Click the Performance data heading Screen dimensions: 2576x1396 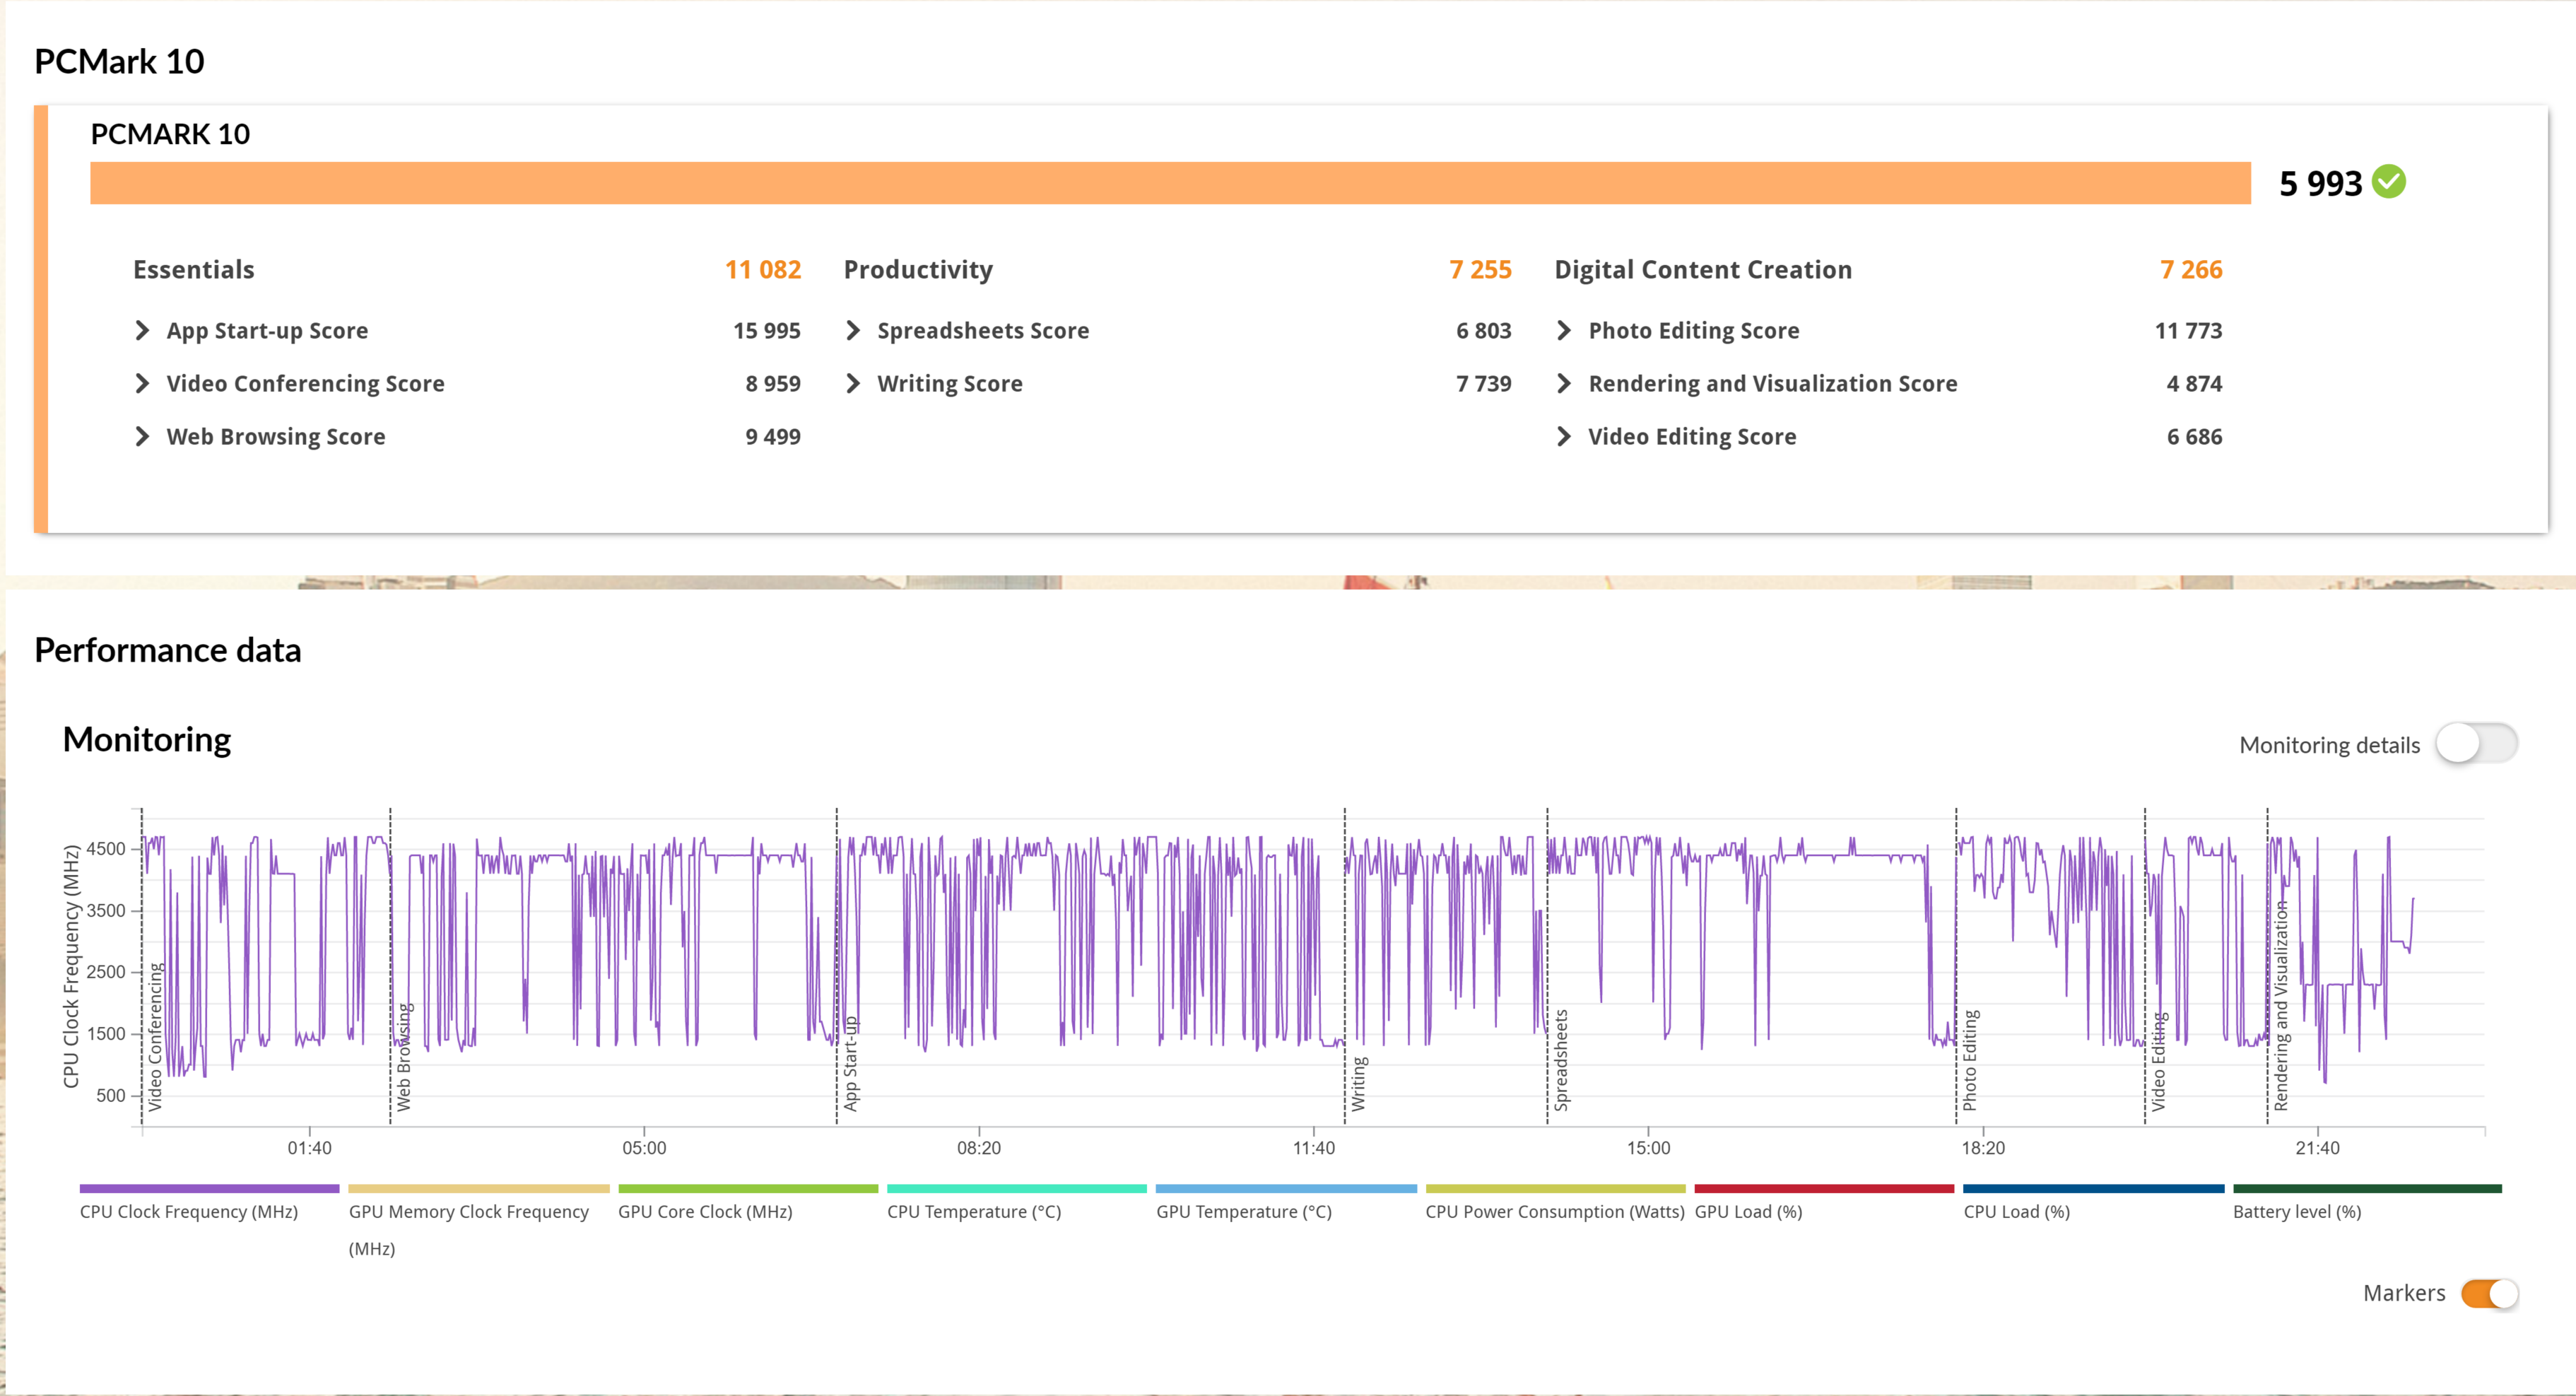click(168, 650)
